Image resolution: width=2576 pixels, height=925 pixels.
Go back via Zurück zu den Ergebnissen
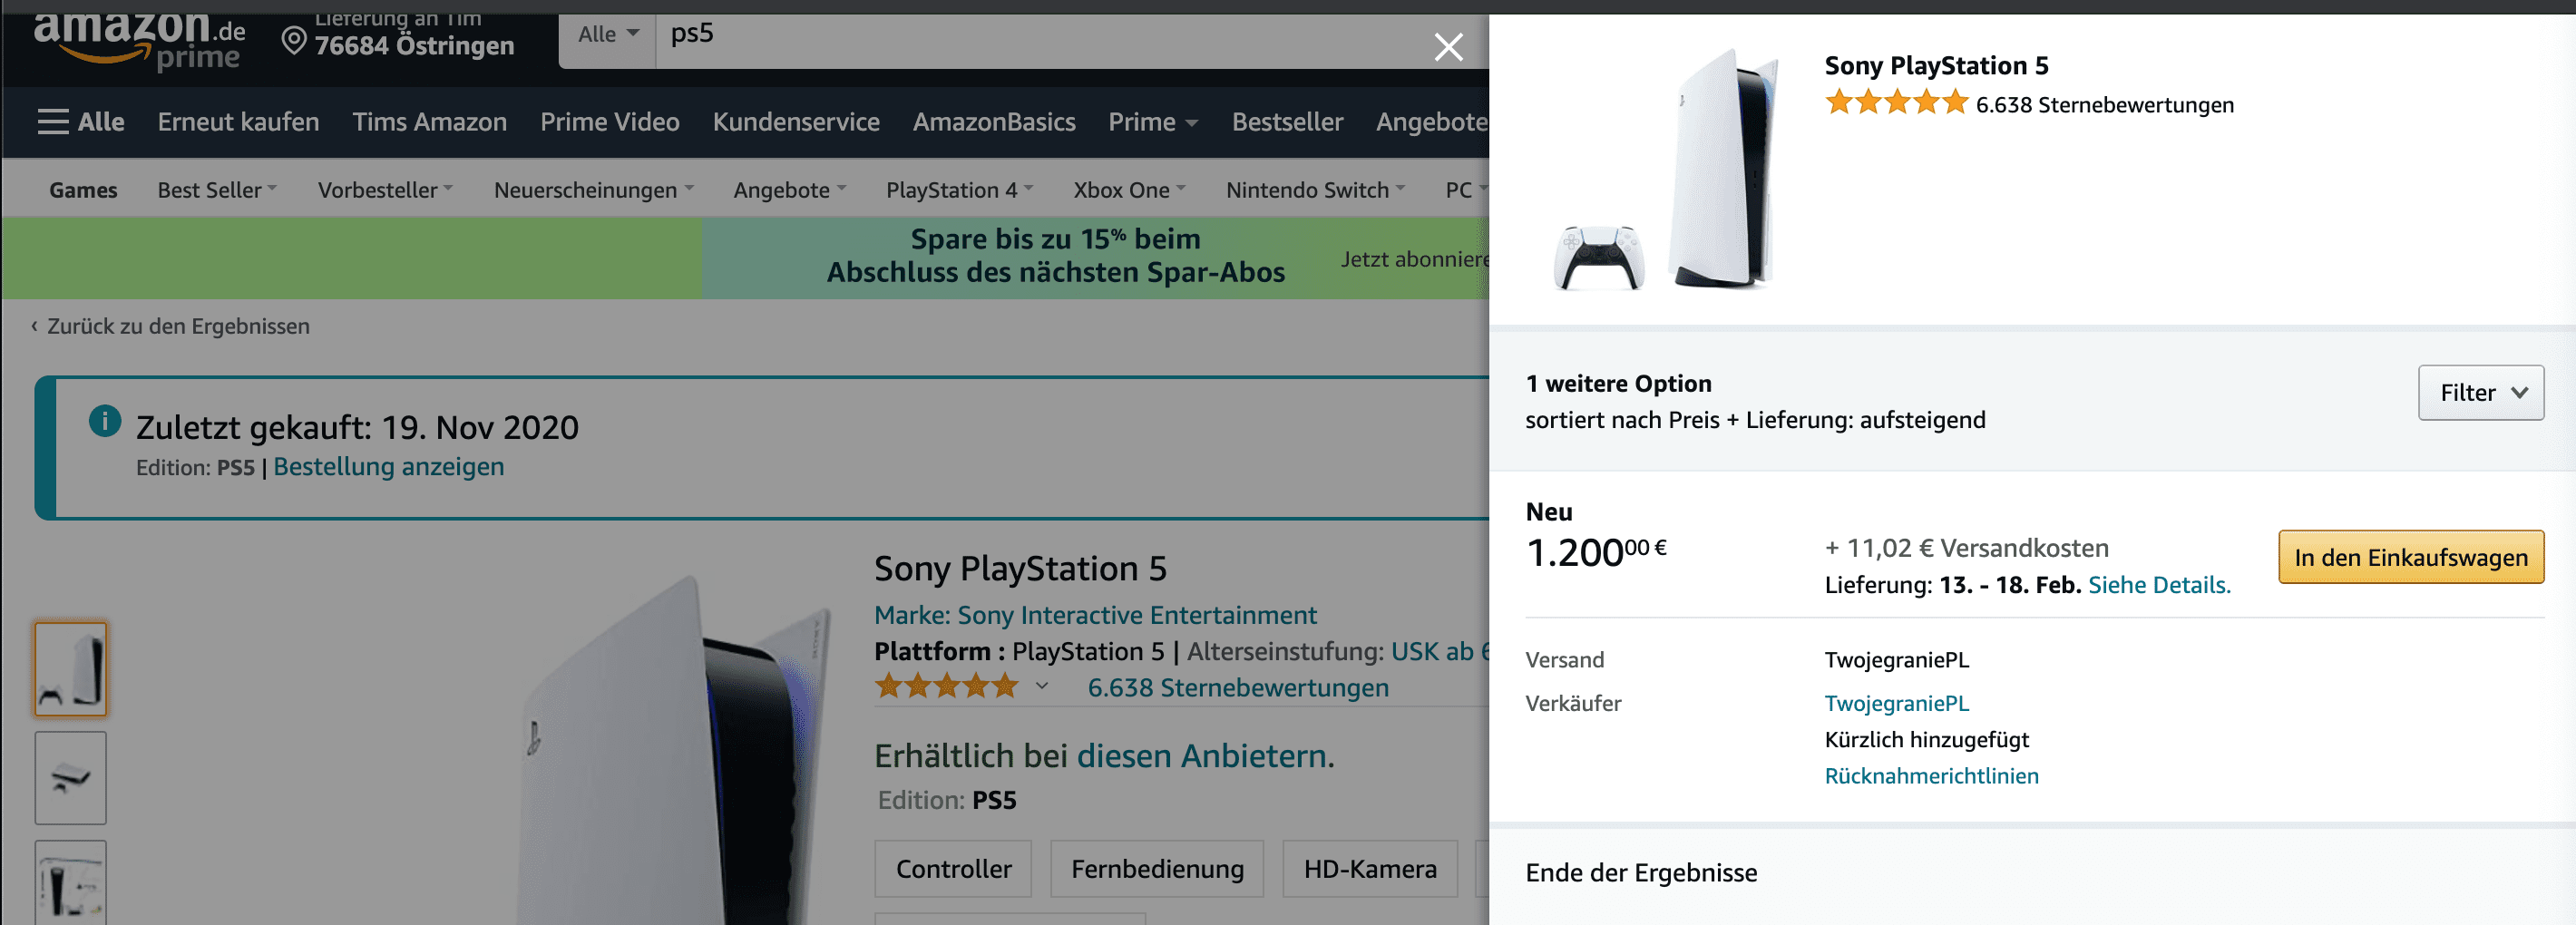tap(177, 326)
